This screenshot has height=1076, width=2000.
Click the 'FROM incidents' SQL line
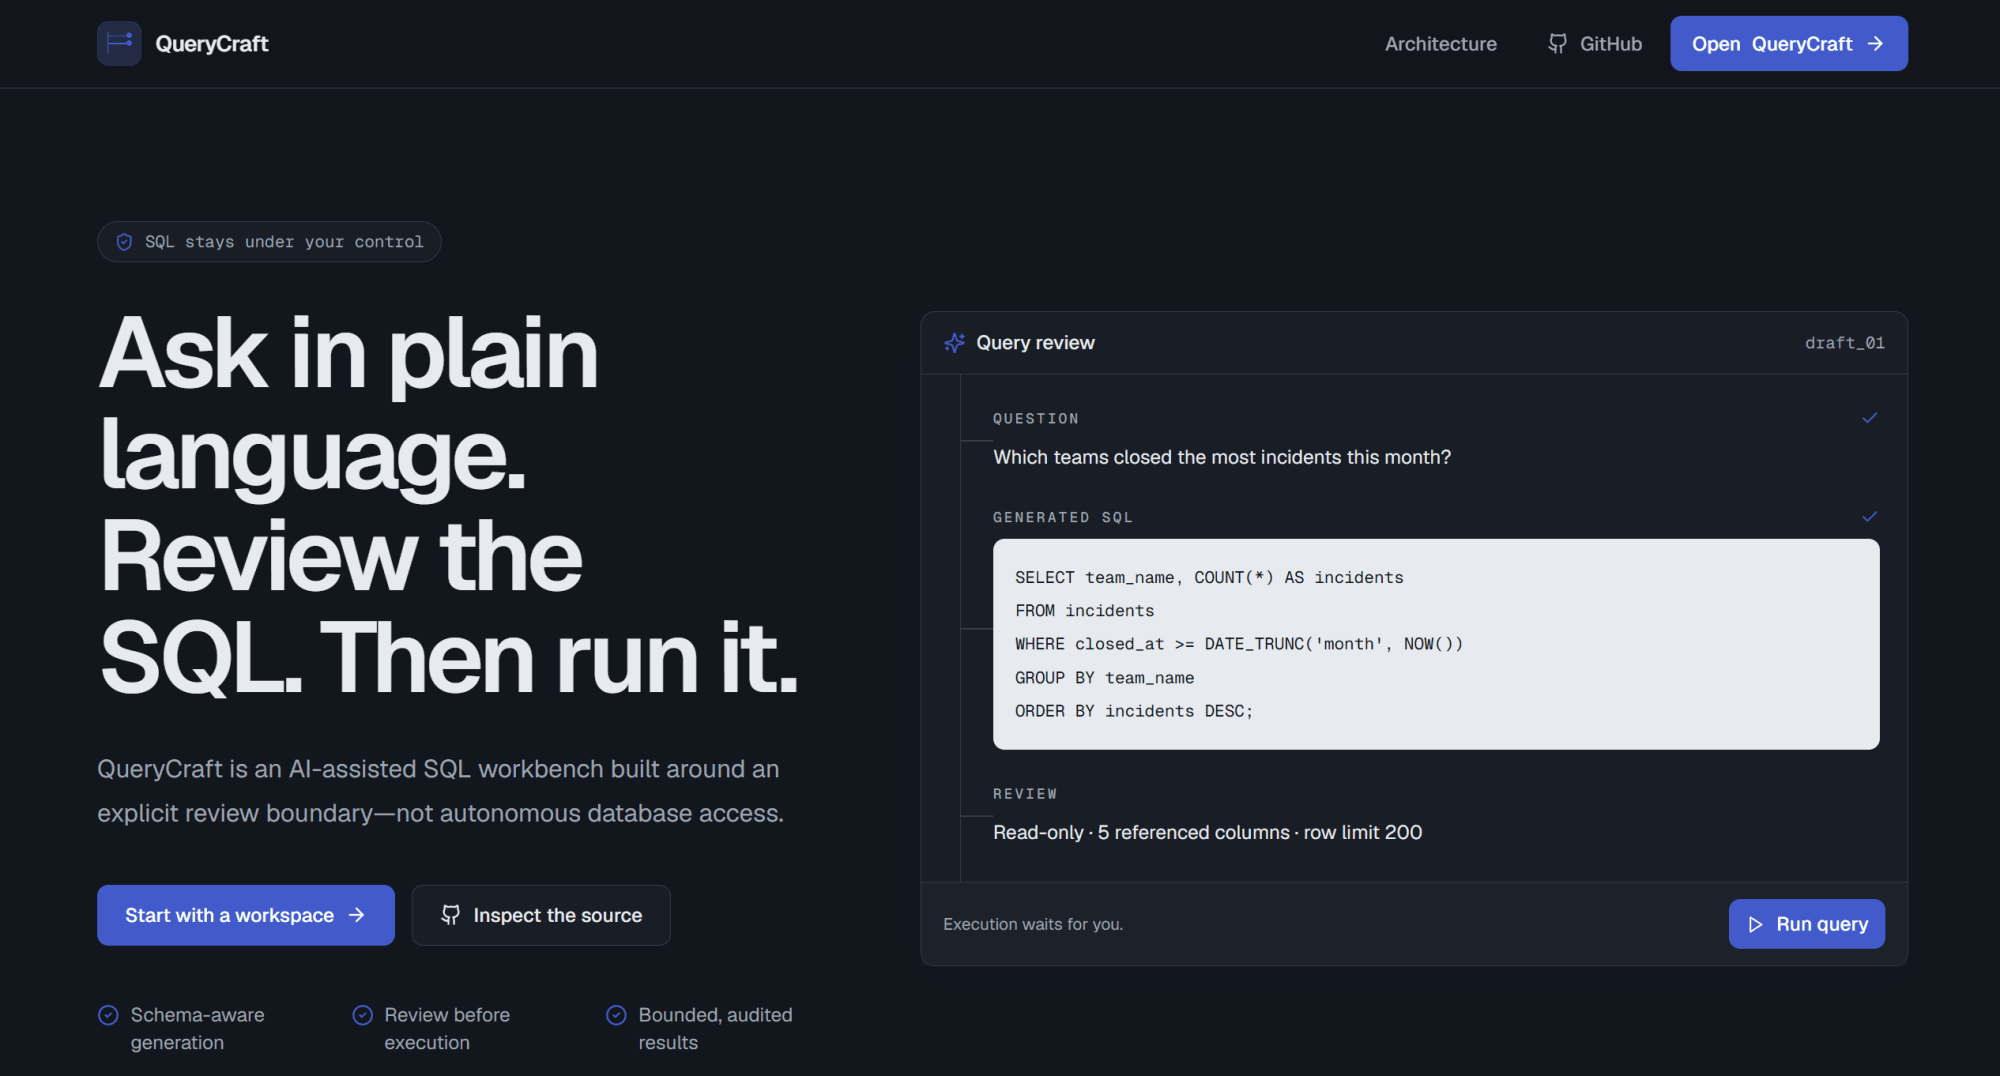[x=1085, y=611]
